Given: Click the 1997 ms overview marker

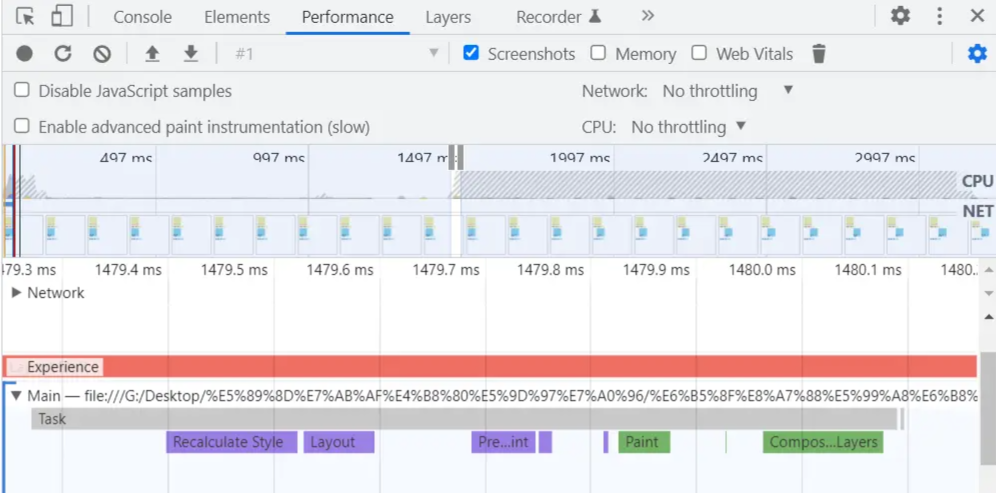Looking at the screenshot, I should [x=580, y=158].
